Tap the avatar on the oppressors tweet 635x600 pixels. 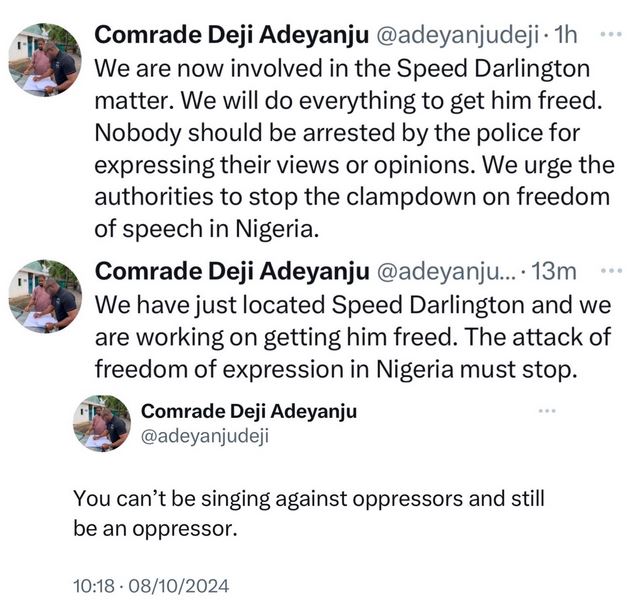point(102,423)
